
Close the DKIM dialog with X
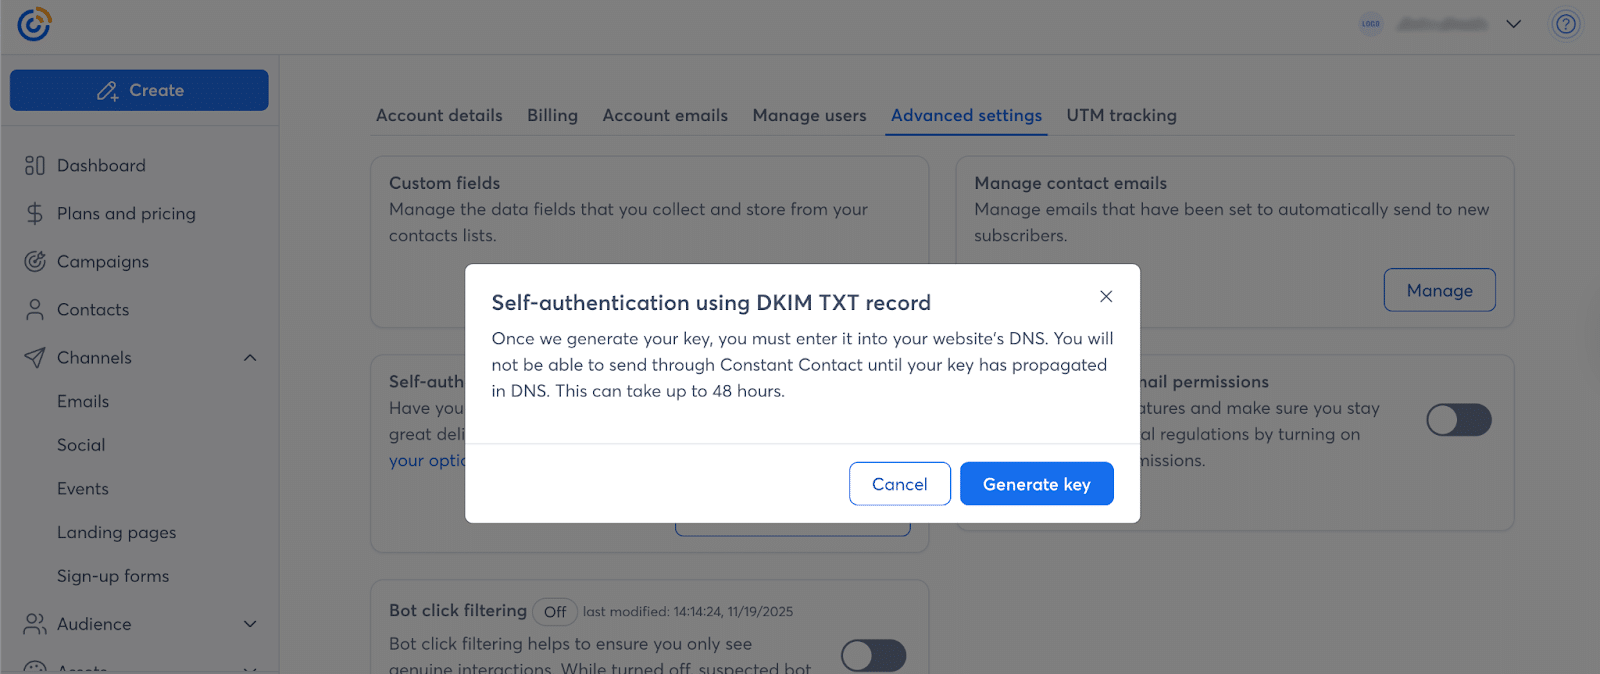[1106, 296]
